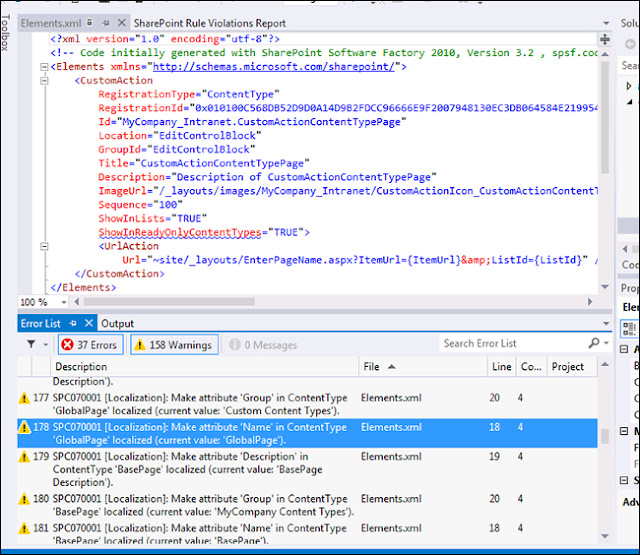640x555 pixels.
Task: Toggle the 158 Warnings filter
Action: (174, 345)
